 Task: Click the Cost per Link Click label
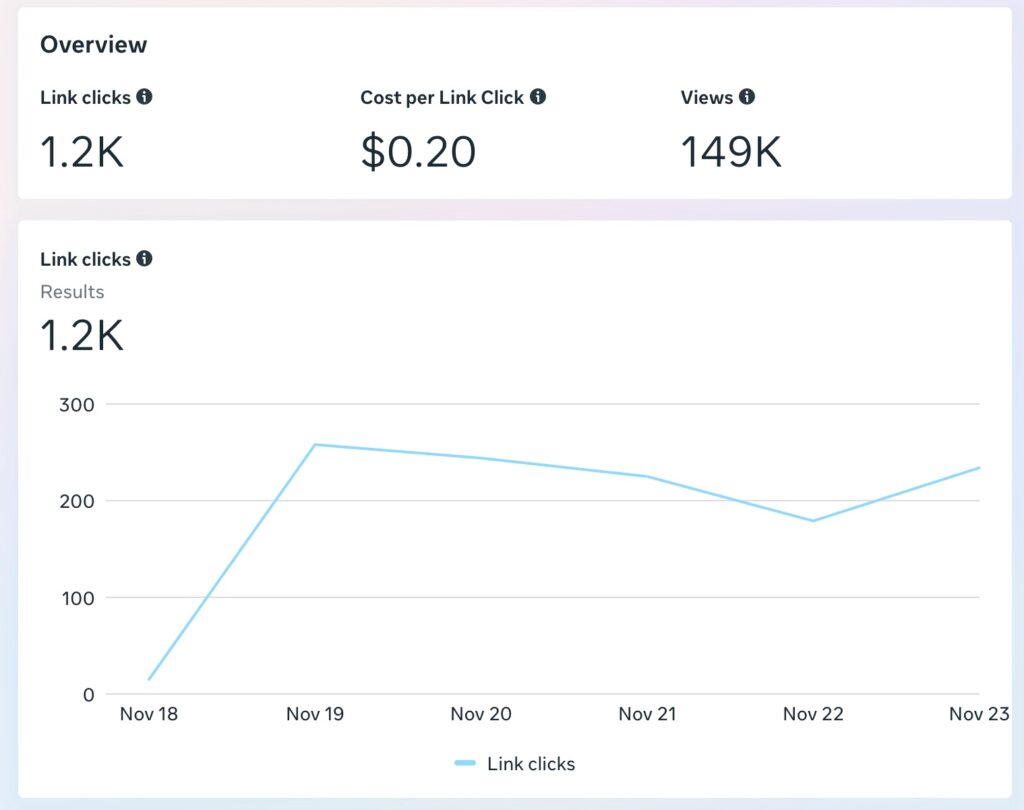pyautogui.click(x=442, y=97)
